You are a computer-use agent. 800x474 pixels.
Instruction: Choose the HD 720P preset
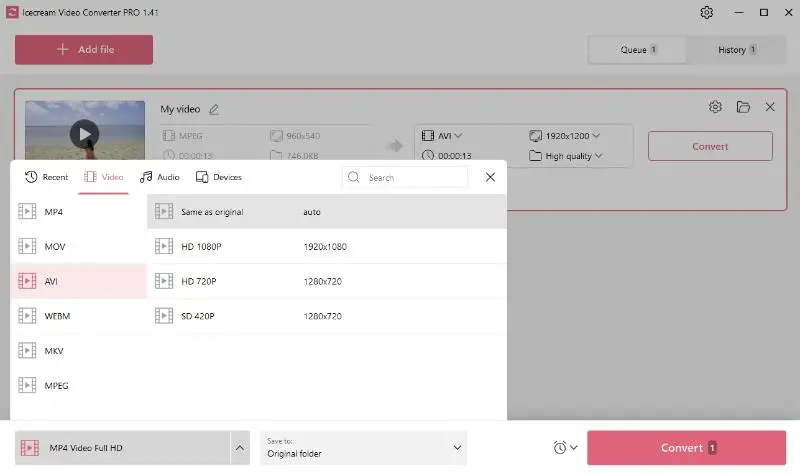327,281
